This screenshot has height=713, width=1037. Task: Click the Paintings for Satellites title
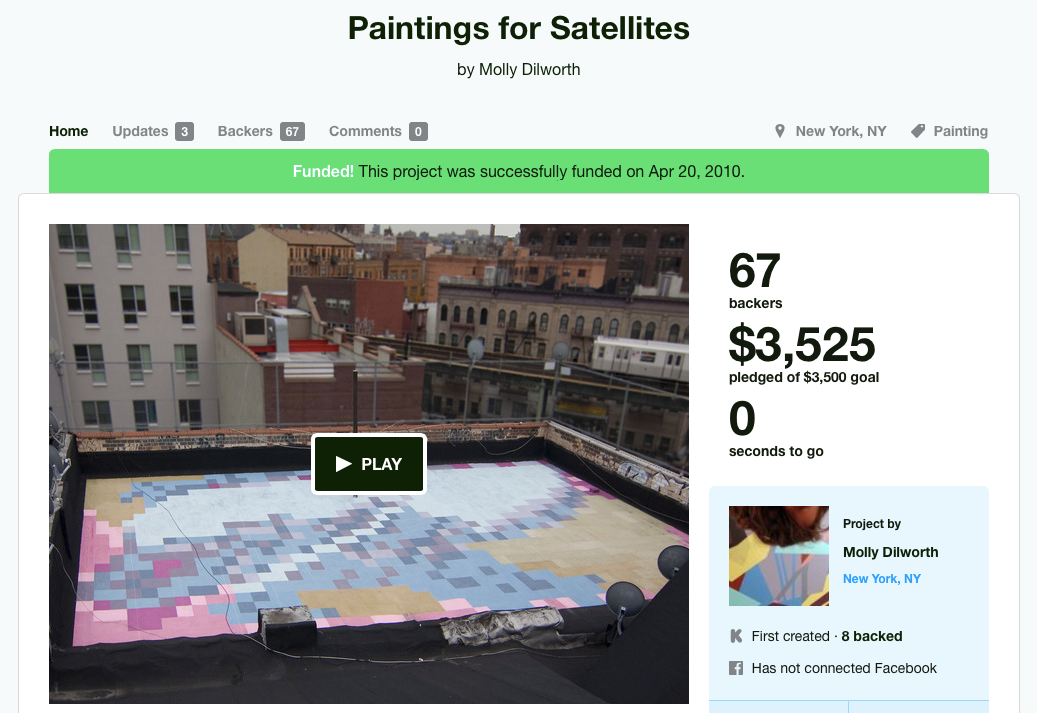click(x=518, y=28)
